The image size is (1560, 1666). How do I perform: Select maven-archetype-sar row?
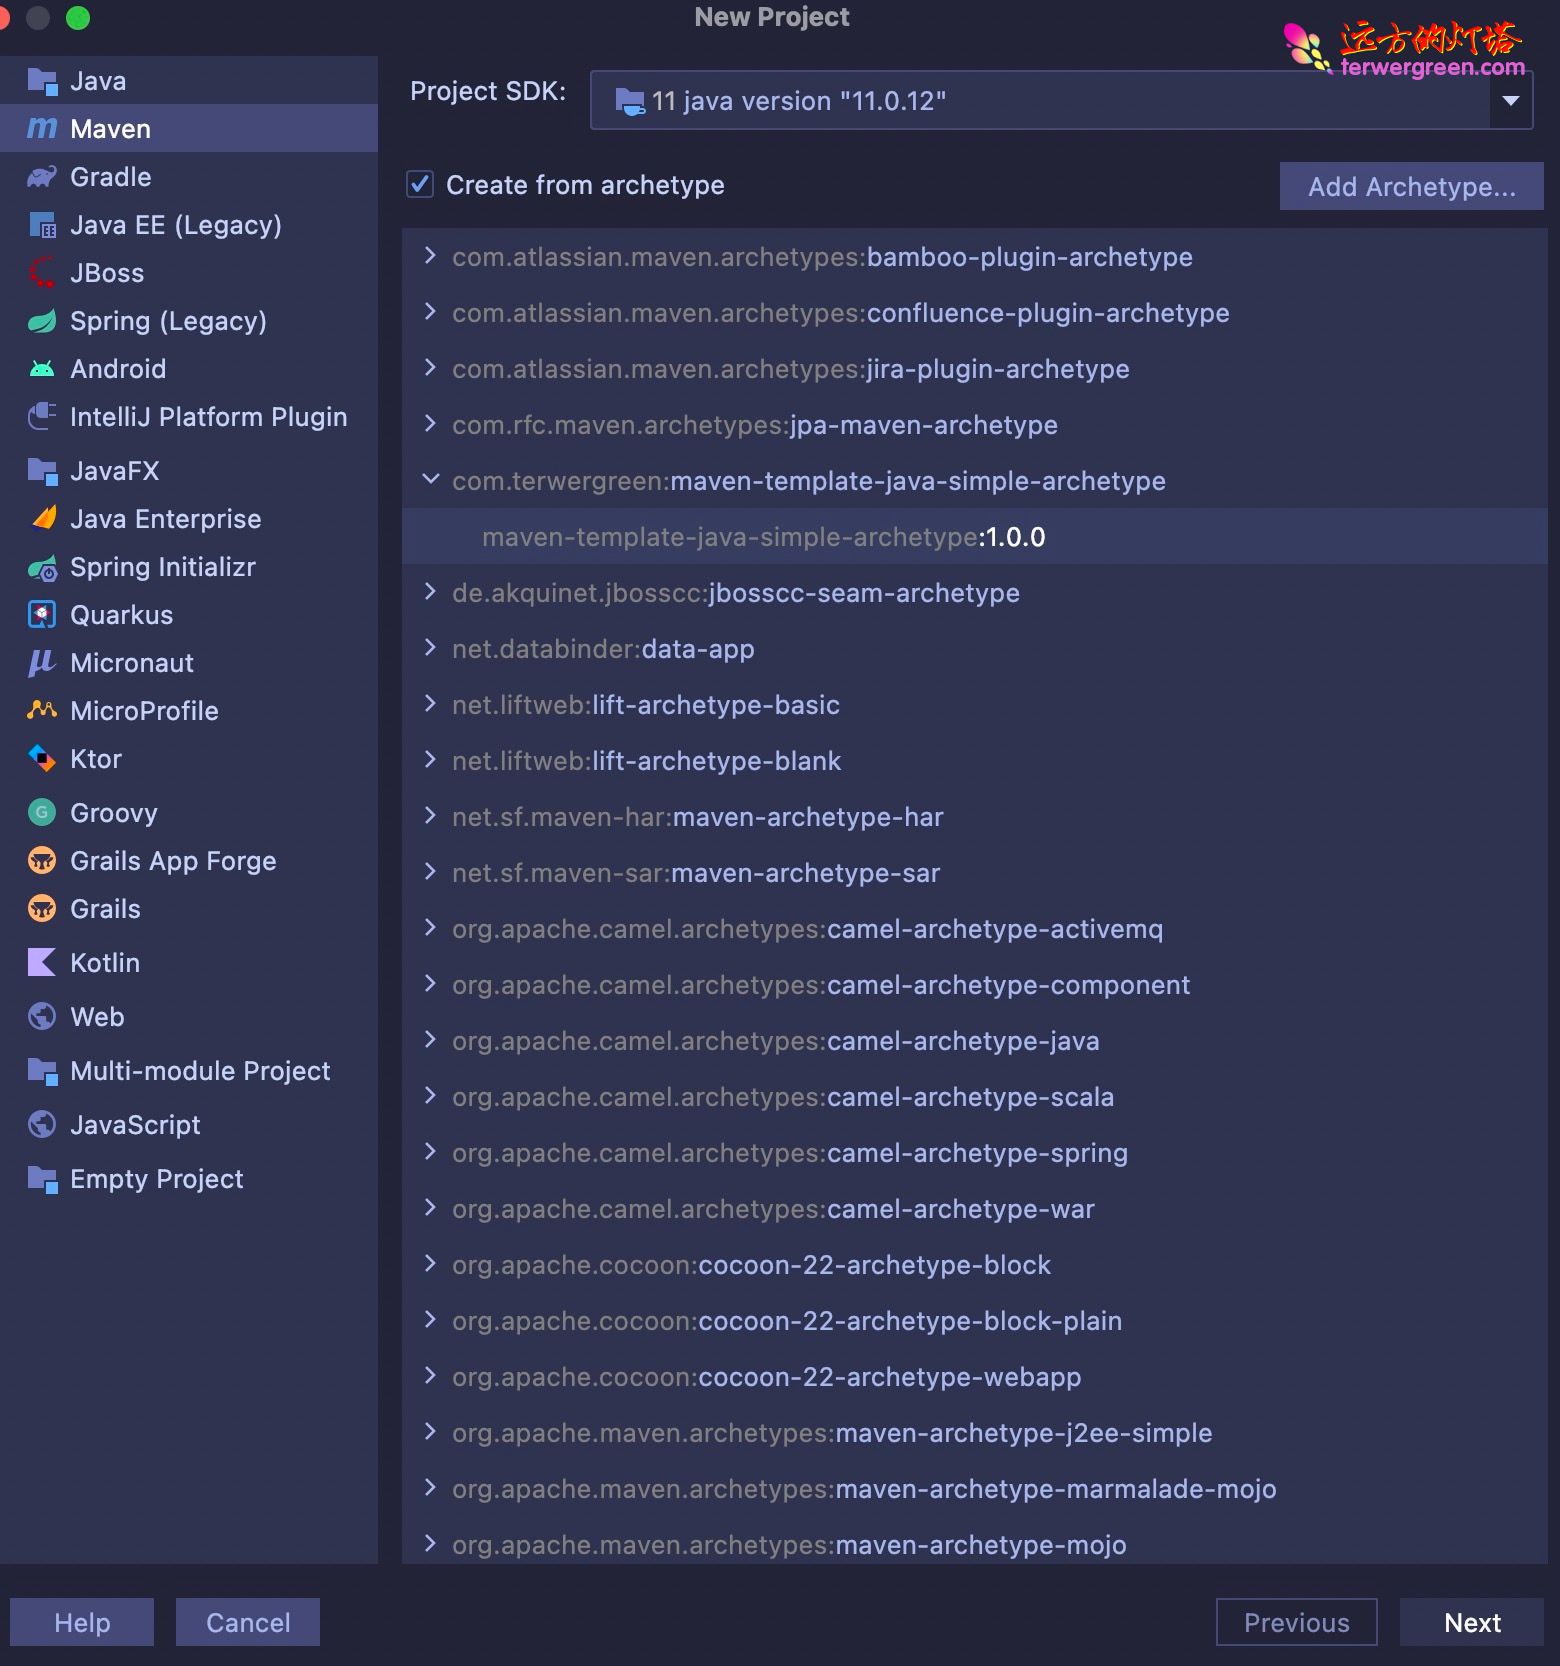click(x=975, y=873)
